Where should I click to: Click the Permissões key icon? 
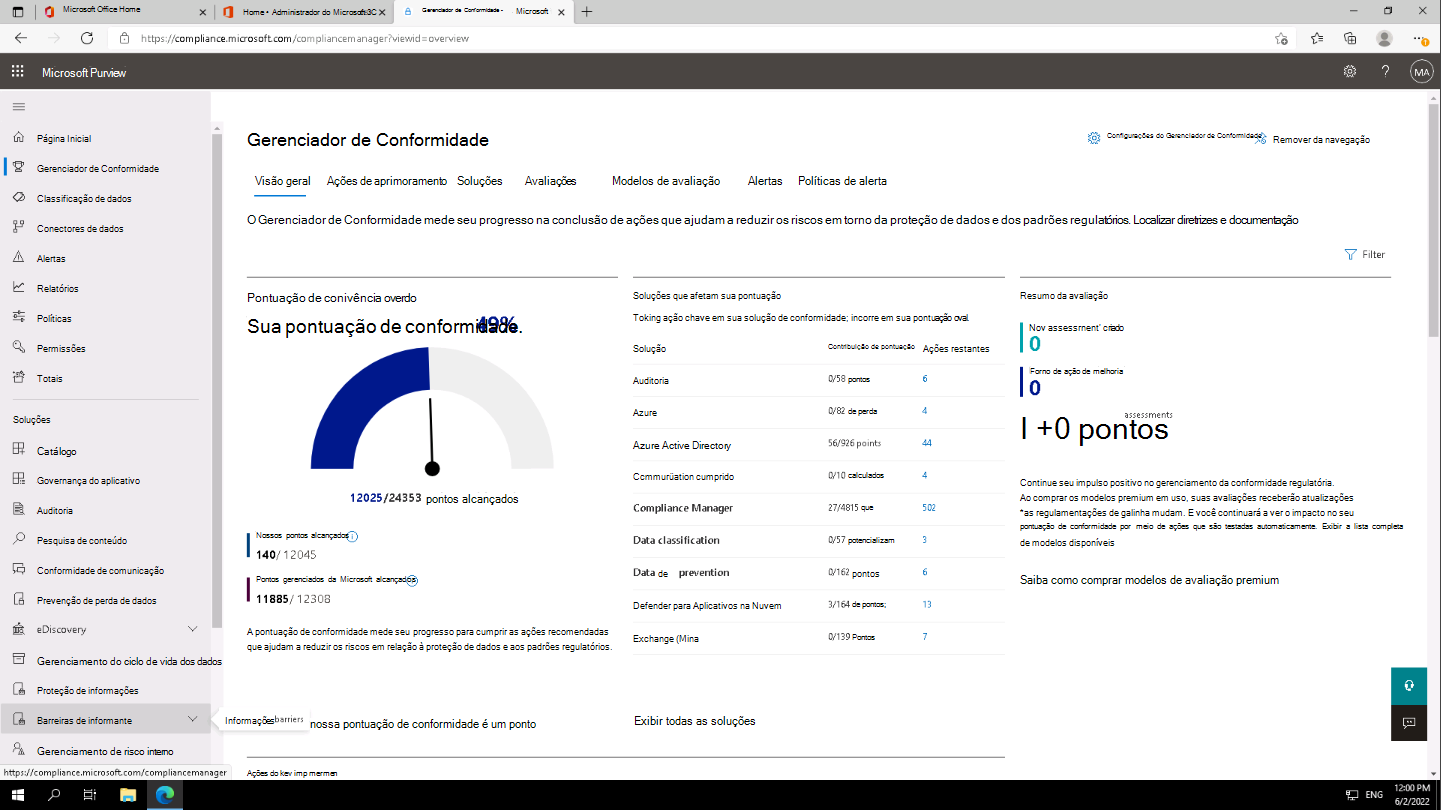click(x=18, y=348)
